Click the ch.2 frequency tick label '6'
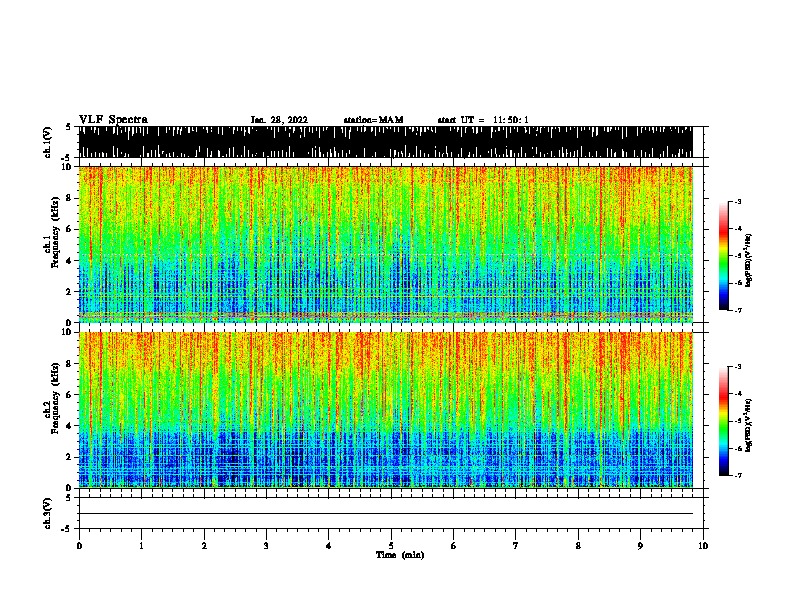This screenshot has width=792, height=612. (69, 395)
